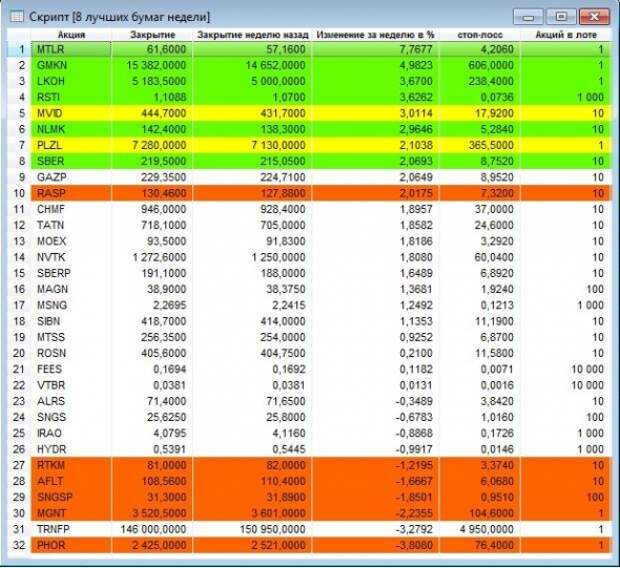Image resolution: width=620 pixels, height=568 pixels.
Task: Click the Закрытие неделю назад column header
Action: click(x=252, y=35)
